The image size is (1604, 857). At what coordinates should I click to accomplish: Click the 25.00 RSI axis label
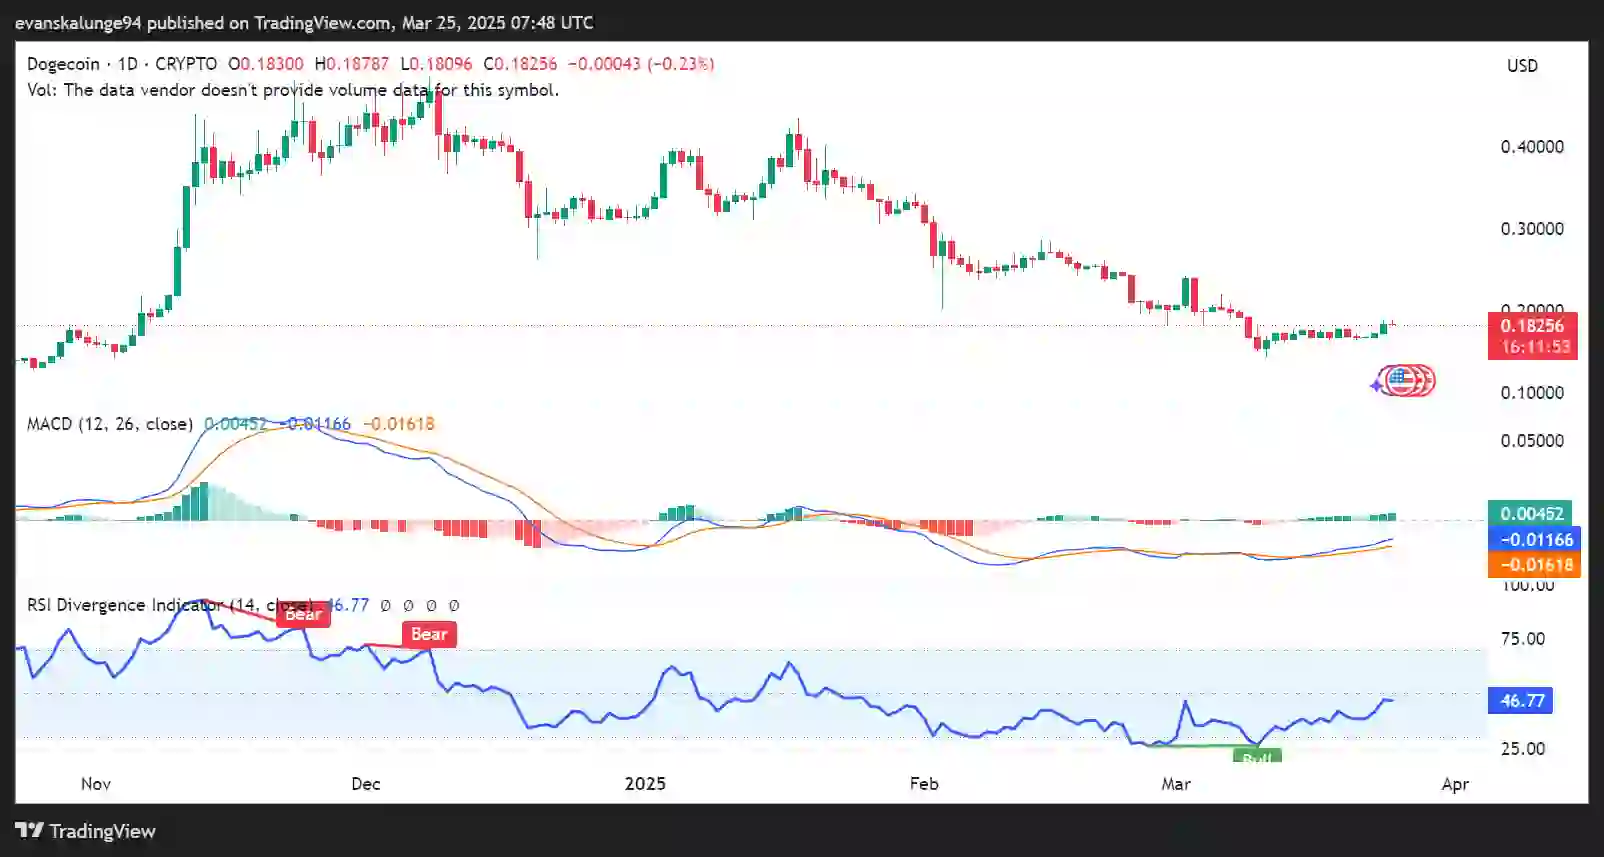(x=1523, y=749)
